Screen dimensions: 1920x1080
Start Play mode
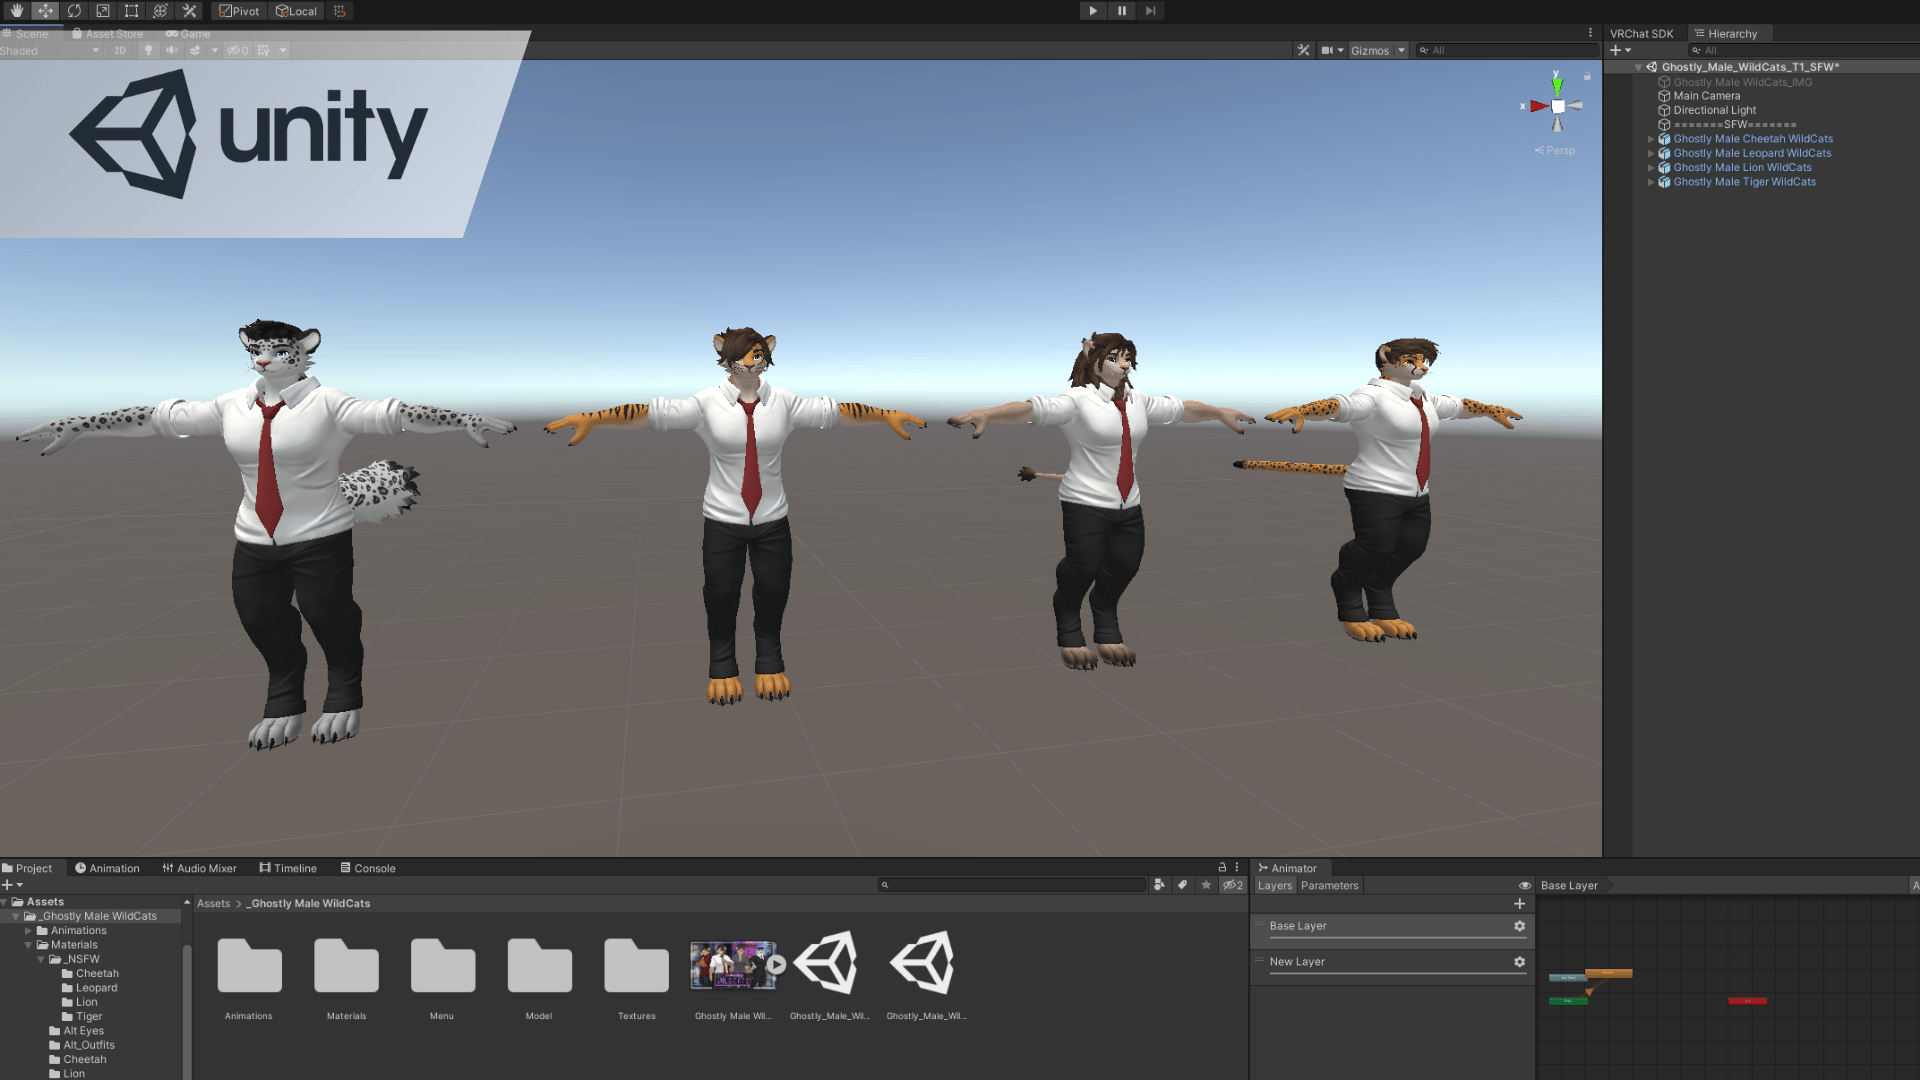pyautogui.click(x=1093, y=11)
